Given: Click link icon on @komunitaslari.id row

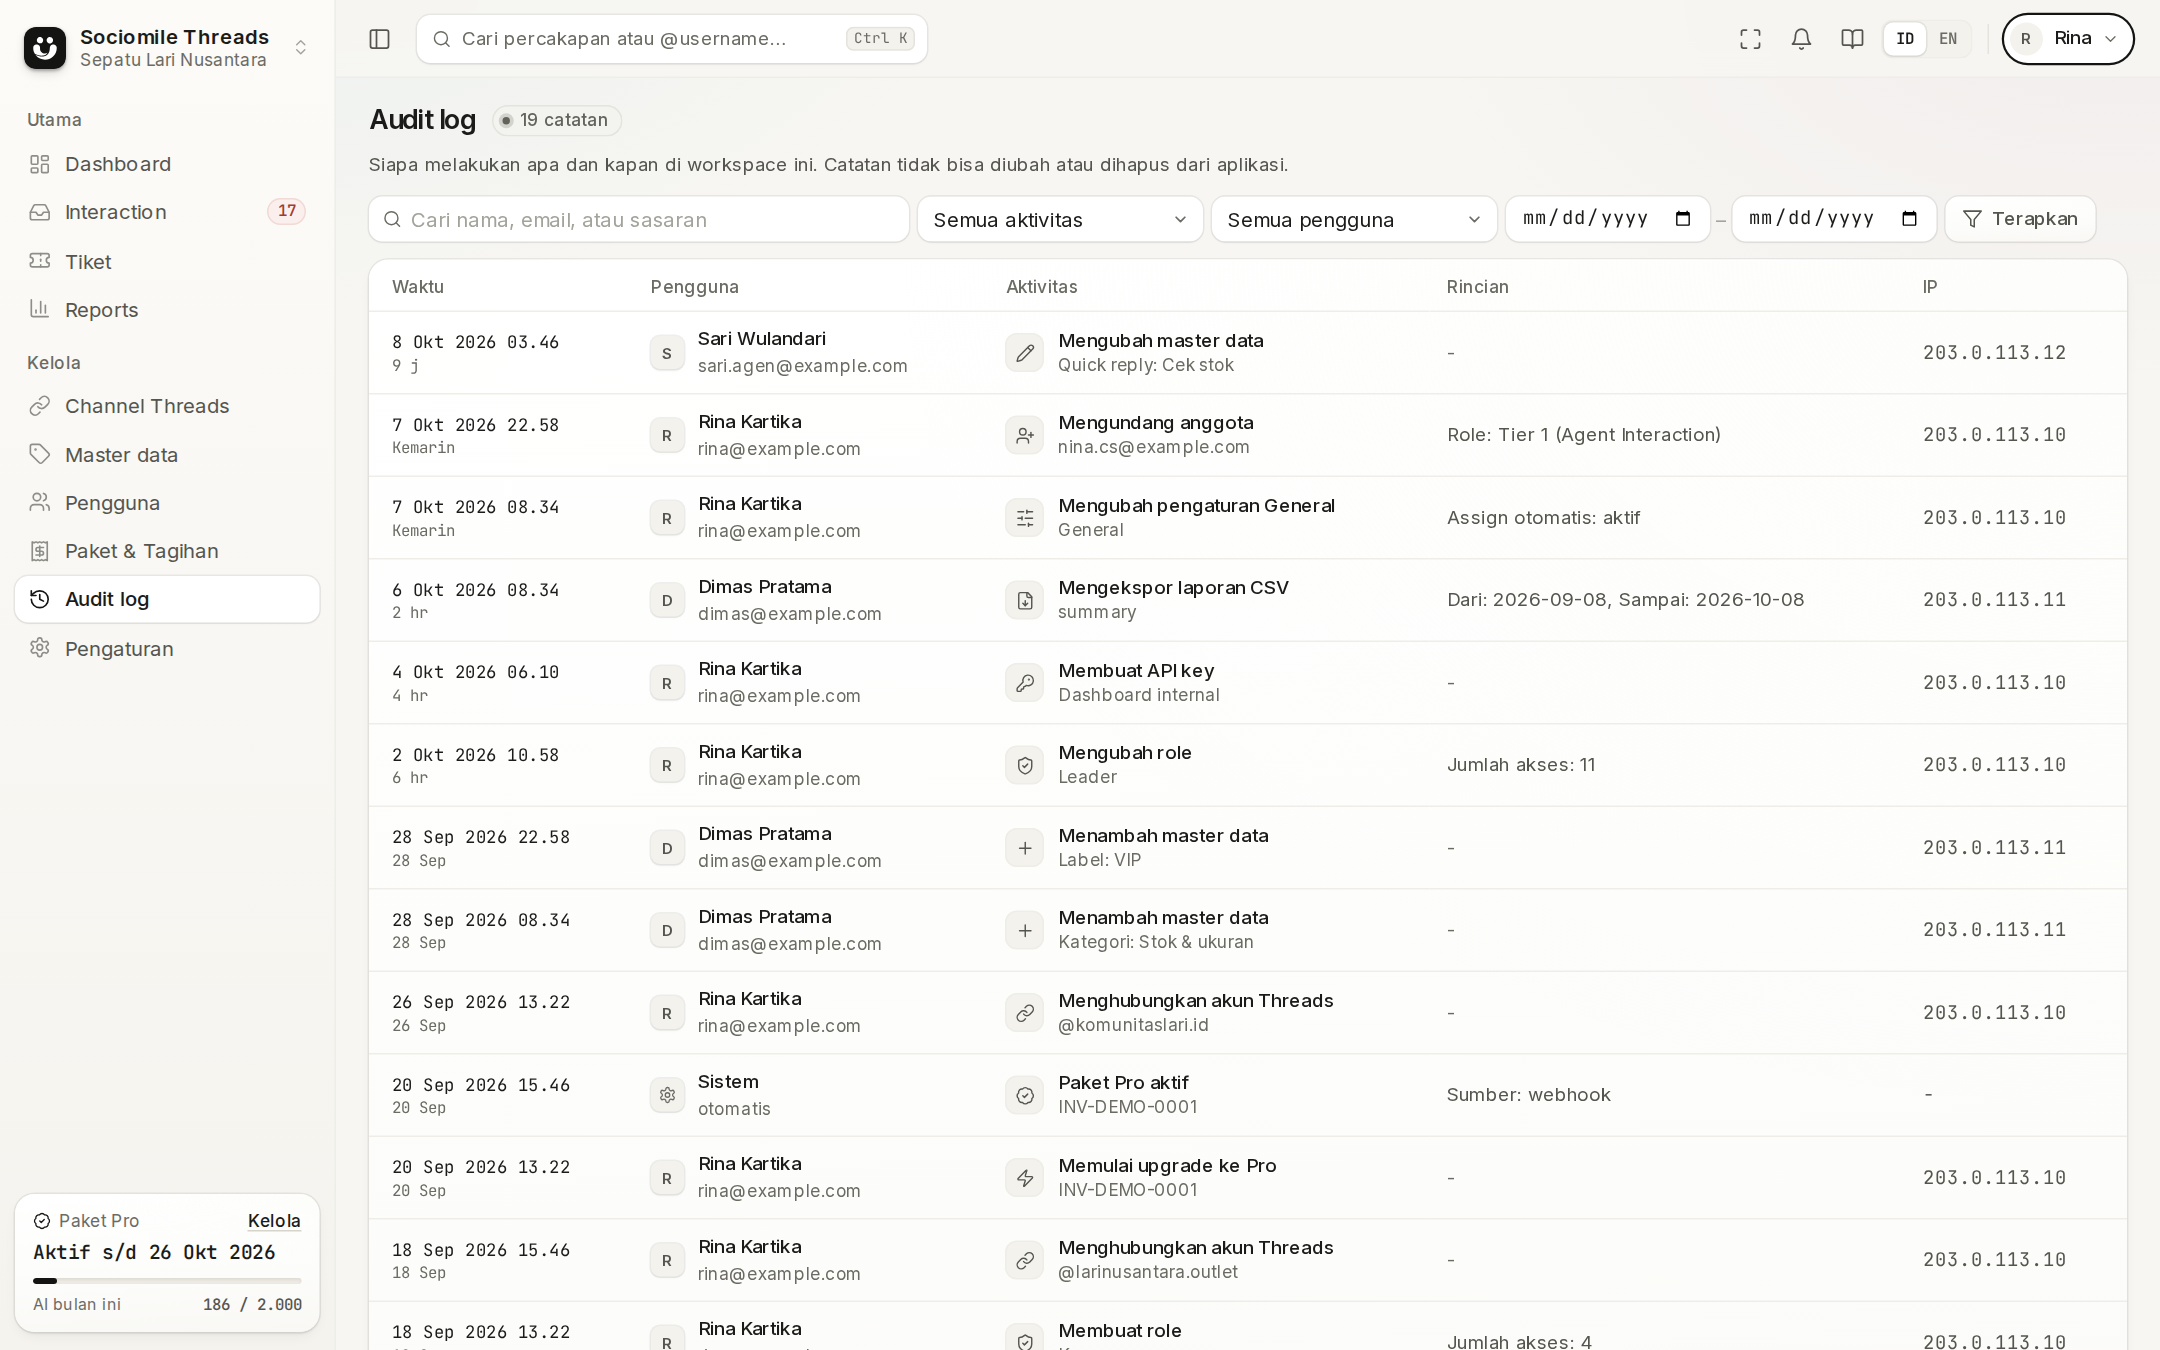Looking at the screenshot, I should point(1025,1013).
